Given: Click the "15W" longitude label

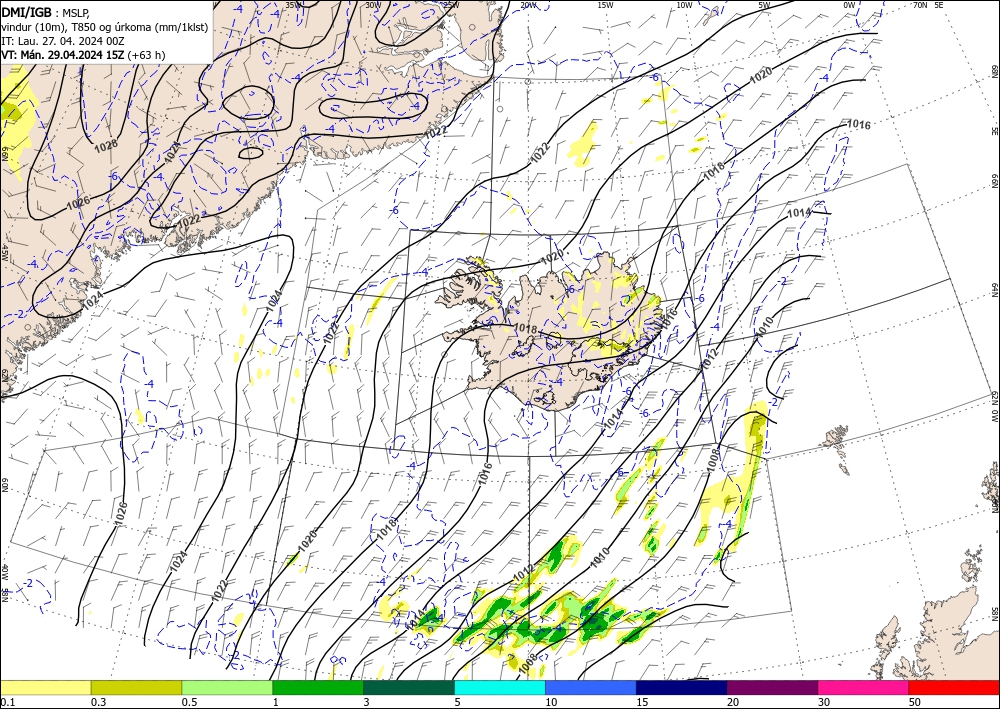Looking at the screenshot, I should (605, 5).
